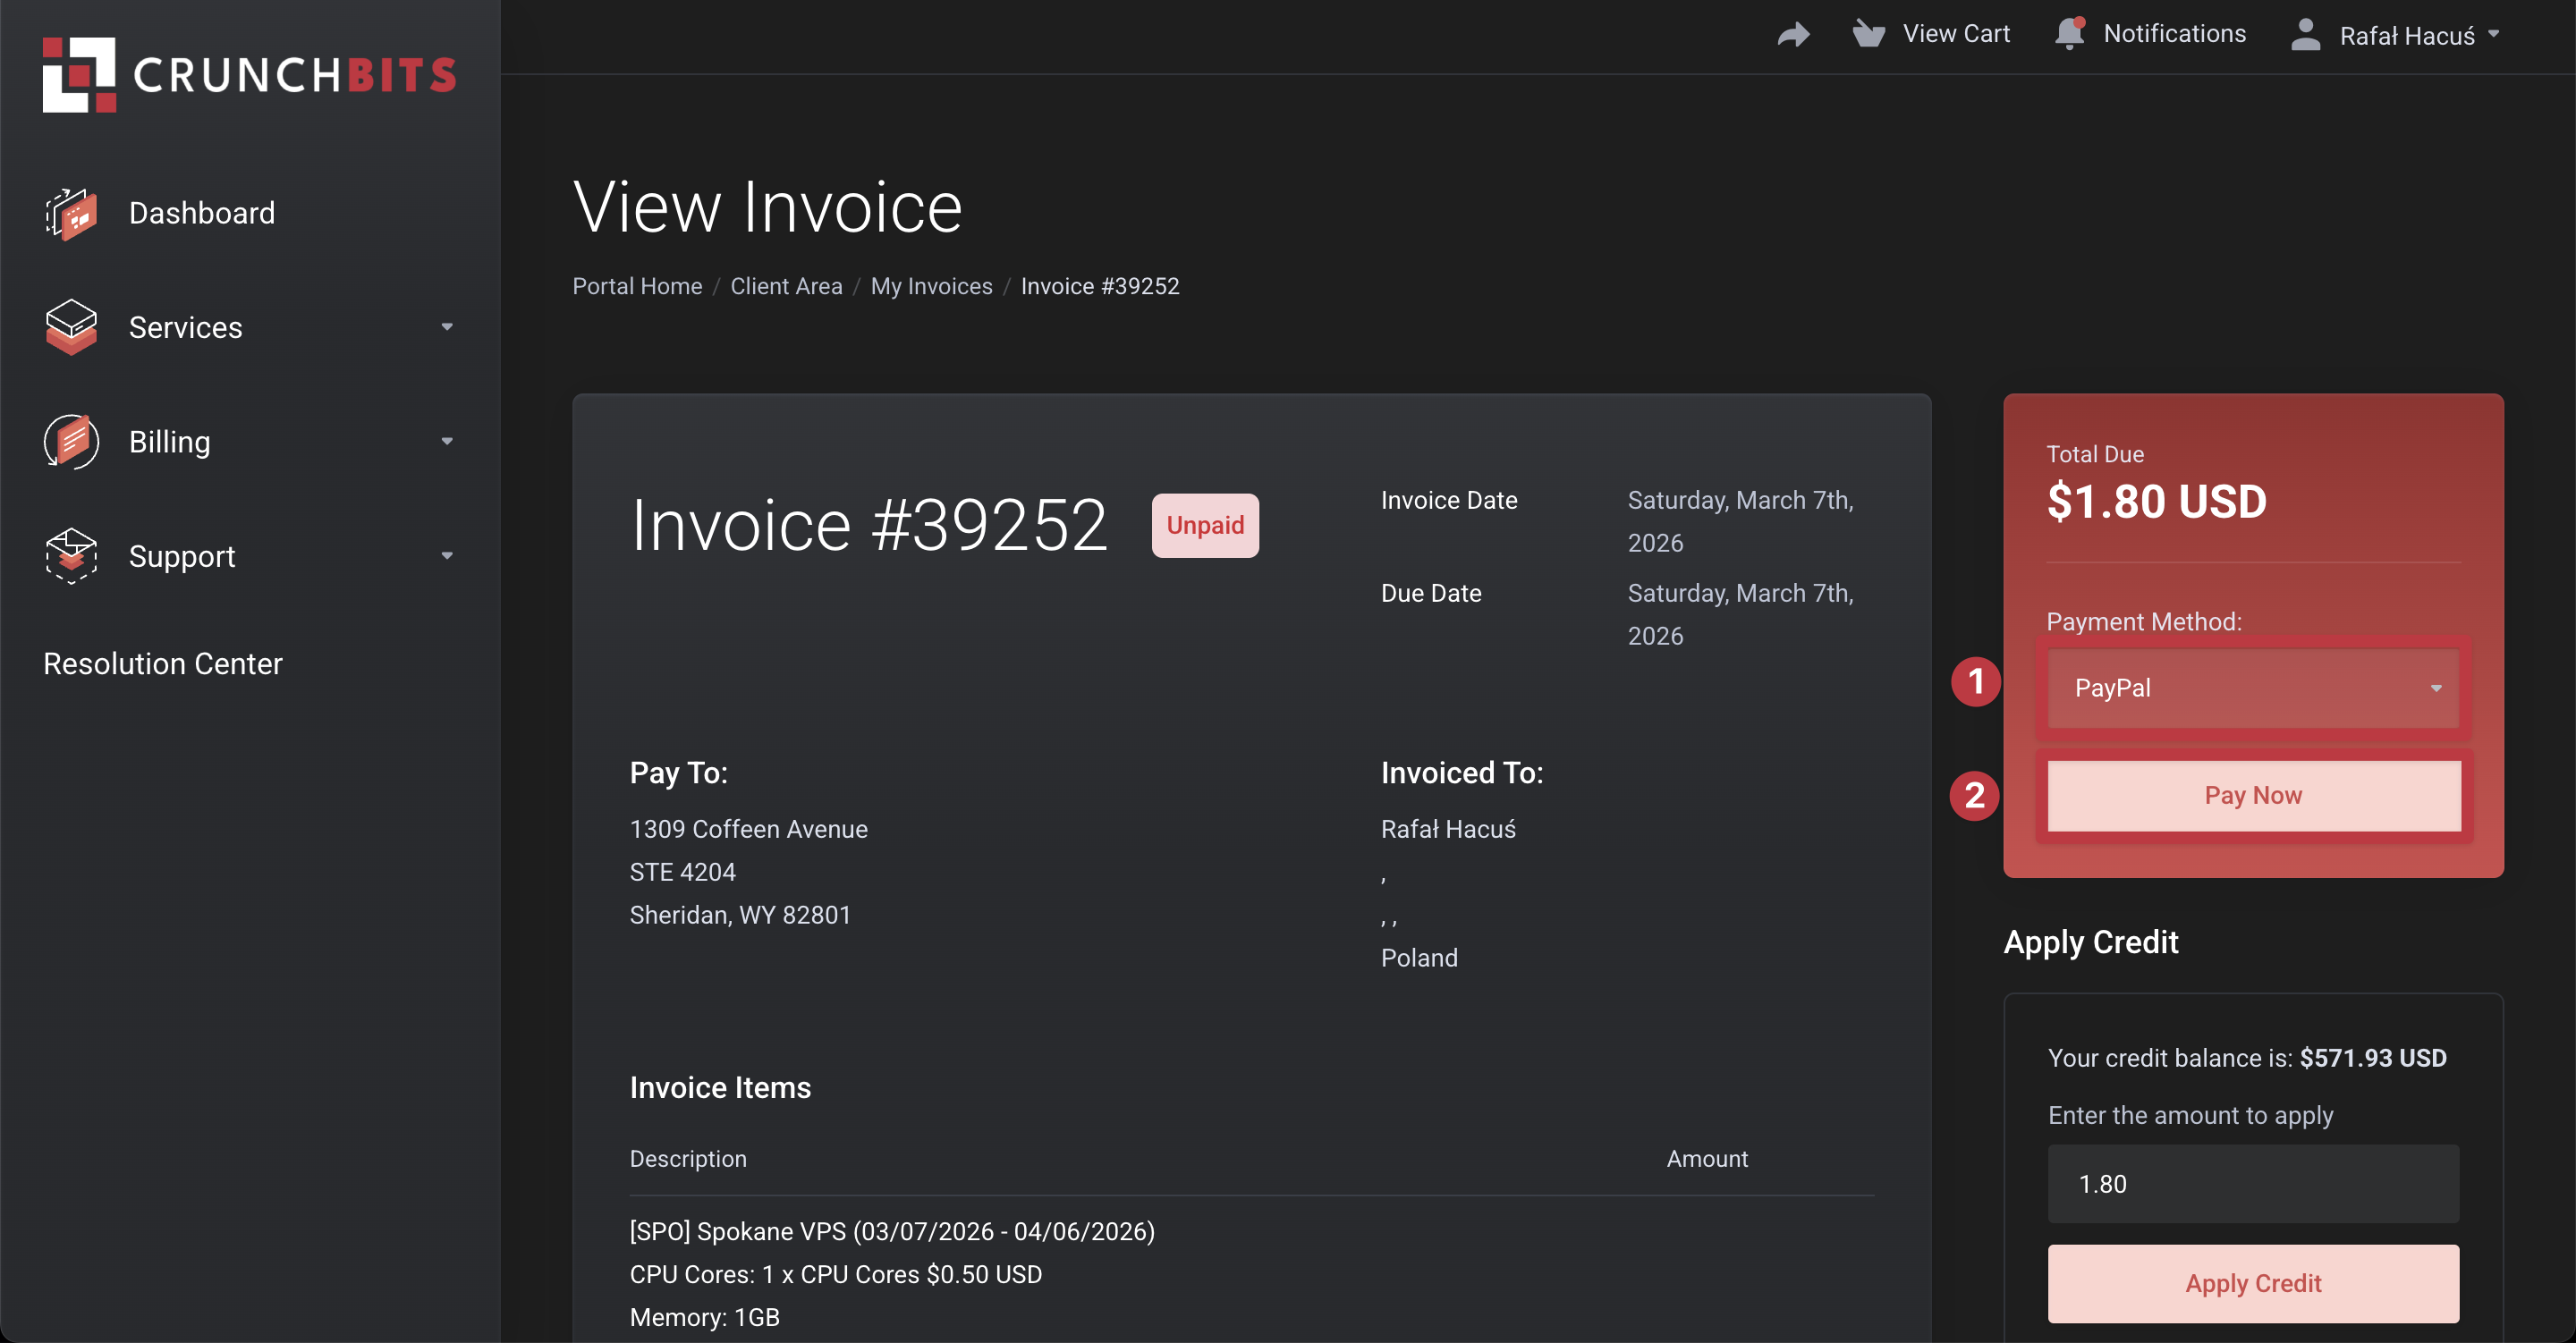Go to Portal Home breadcrumb

point(637,286)
